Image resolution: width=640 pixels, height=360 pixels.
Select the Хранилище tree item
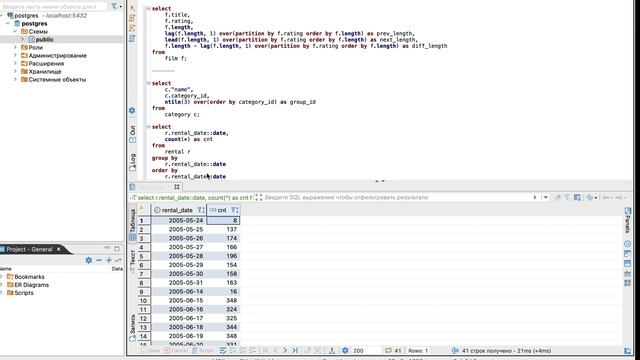[44, 71]
